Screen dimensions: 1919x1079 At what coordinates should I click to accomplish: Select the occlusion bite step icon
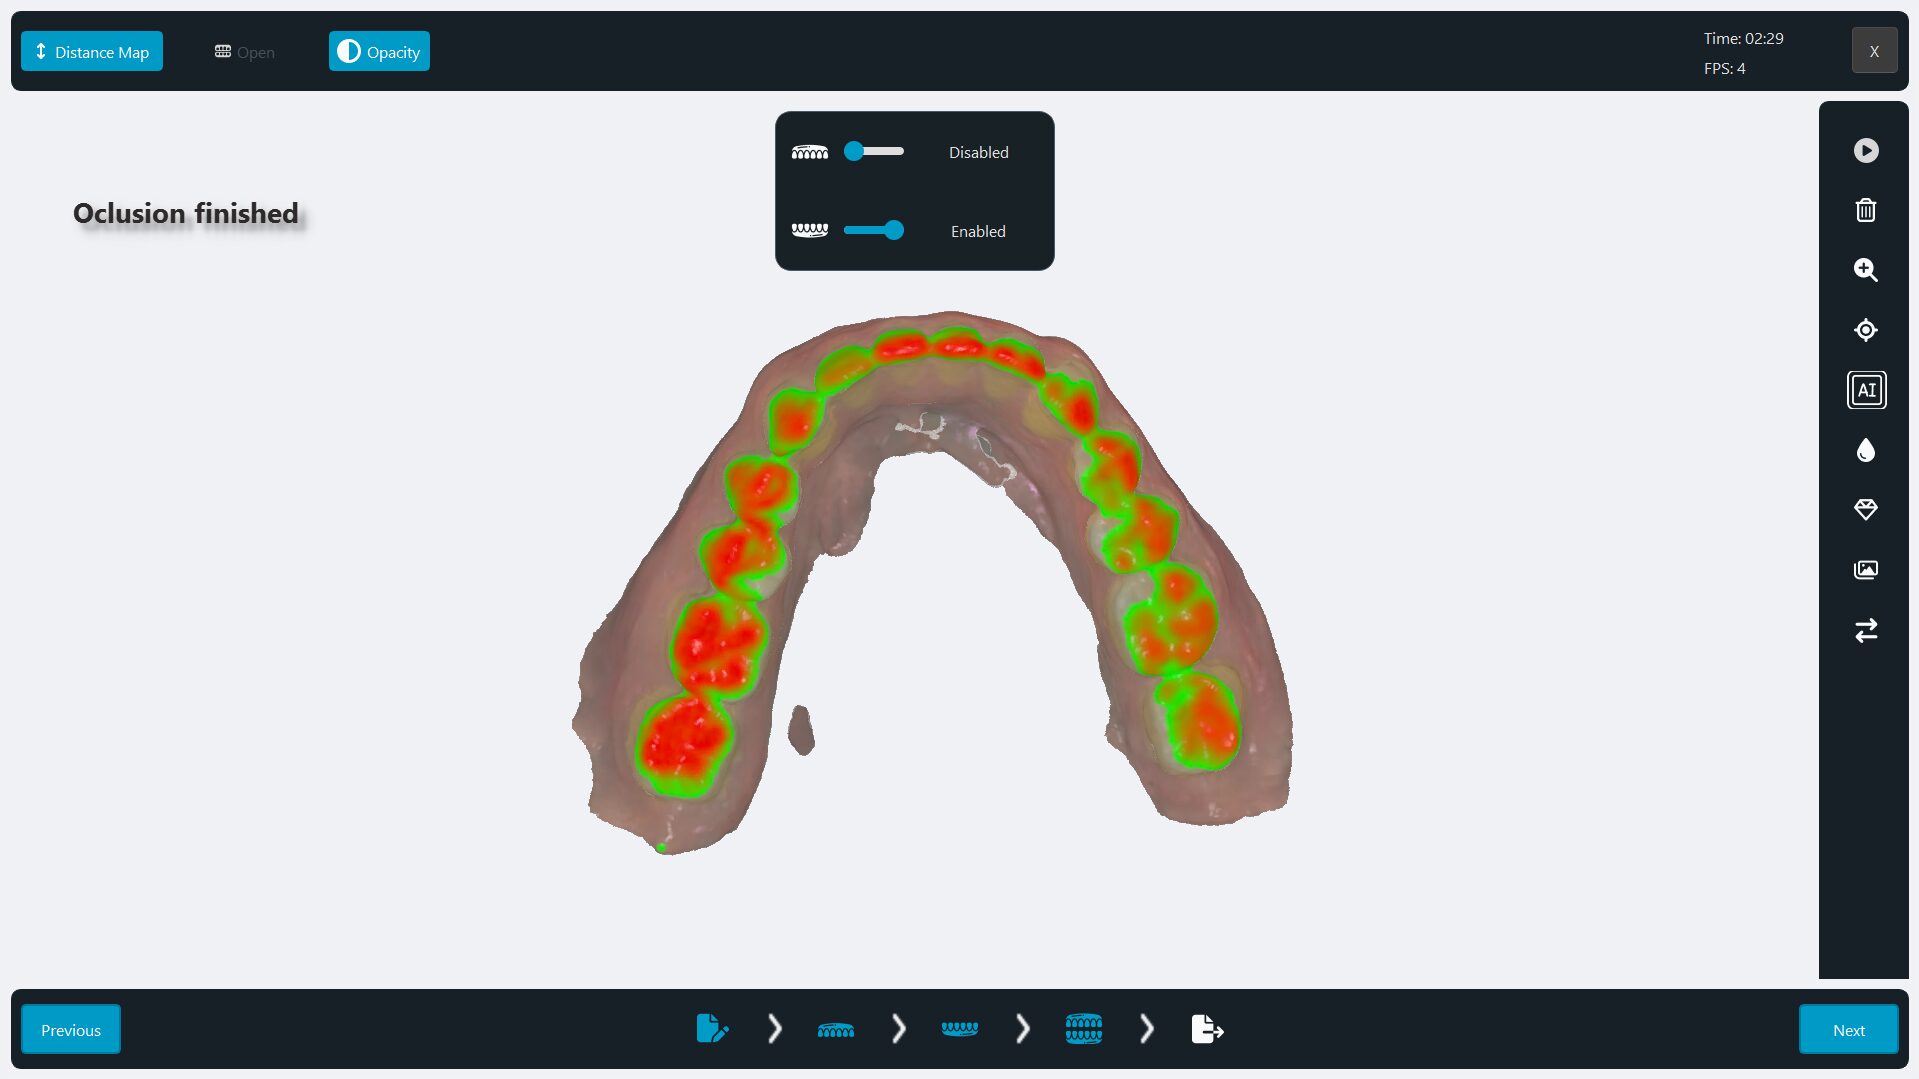click(1083, 1029)
